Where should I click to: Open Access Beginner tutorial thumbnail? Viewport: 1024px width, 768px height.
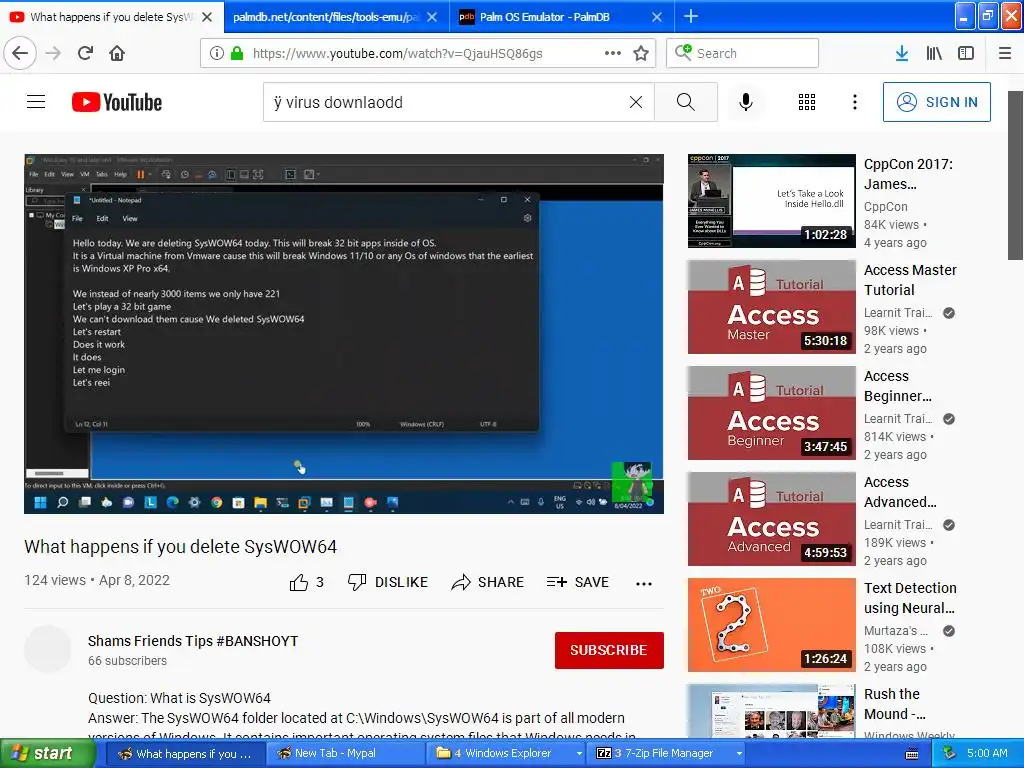click(771, 413)
